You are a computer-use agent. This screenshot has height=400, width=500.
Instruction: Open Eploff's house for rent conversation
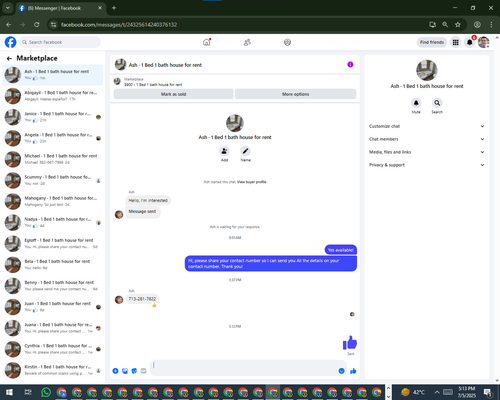(53, 244)
